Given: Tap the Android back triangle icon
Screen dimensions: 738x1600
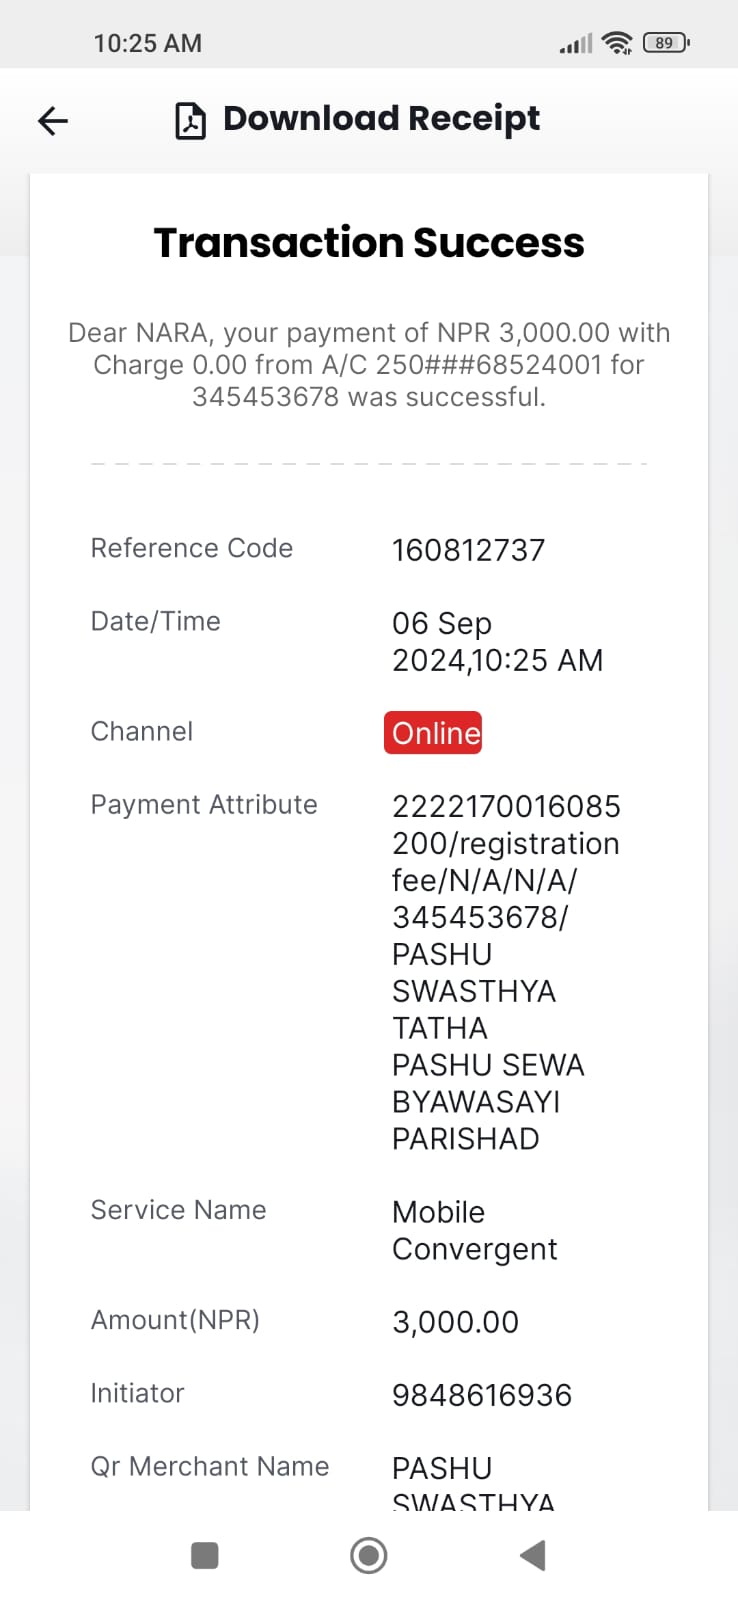Looking at the screenshot, I should pyautogui.click(x=533, y=1555).
